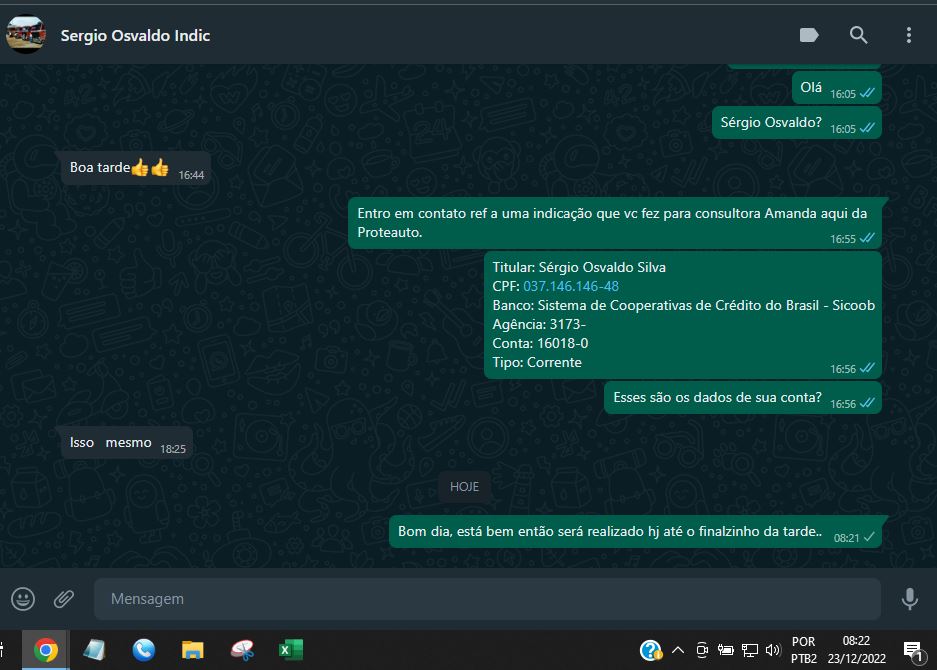Switch the POR PTB2 keyboard language
The width and height of the screenshot is (937, 670).
click(x=803, y=650)
